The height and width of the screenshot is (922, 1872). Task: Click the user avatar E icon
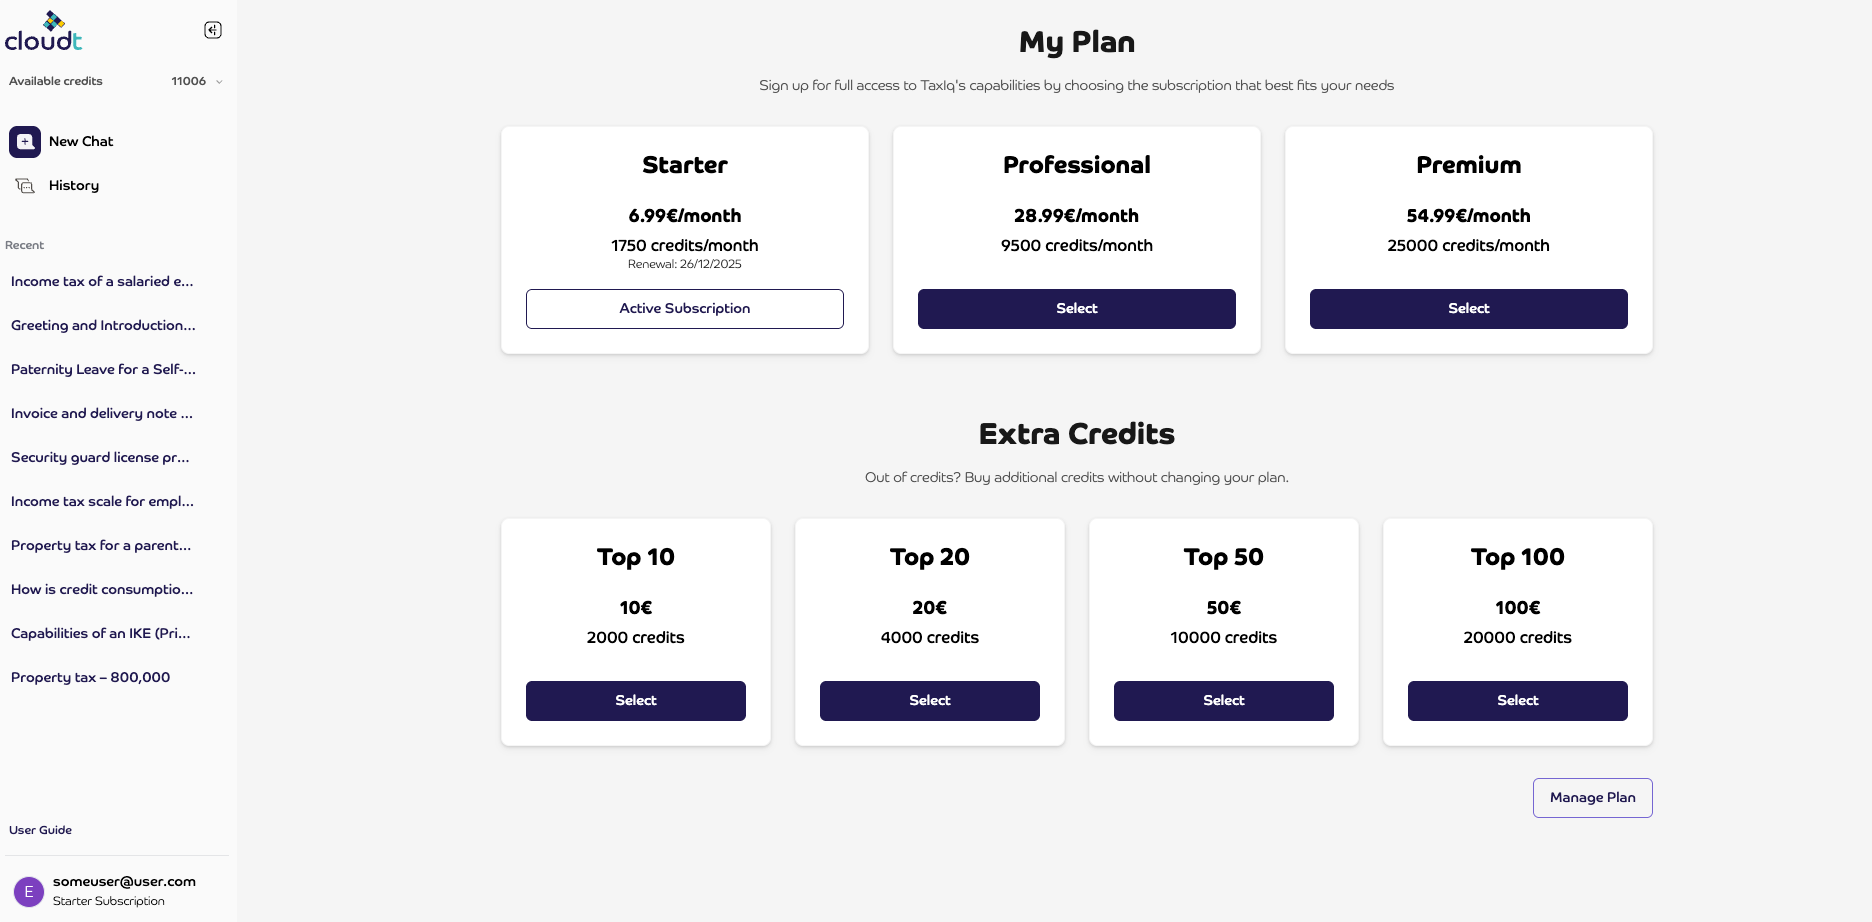[x=28, y=891]
